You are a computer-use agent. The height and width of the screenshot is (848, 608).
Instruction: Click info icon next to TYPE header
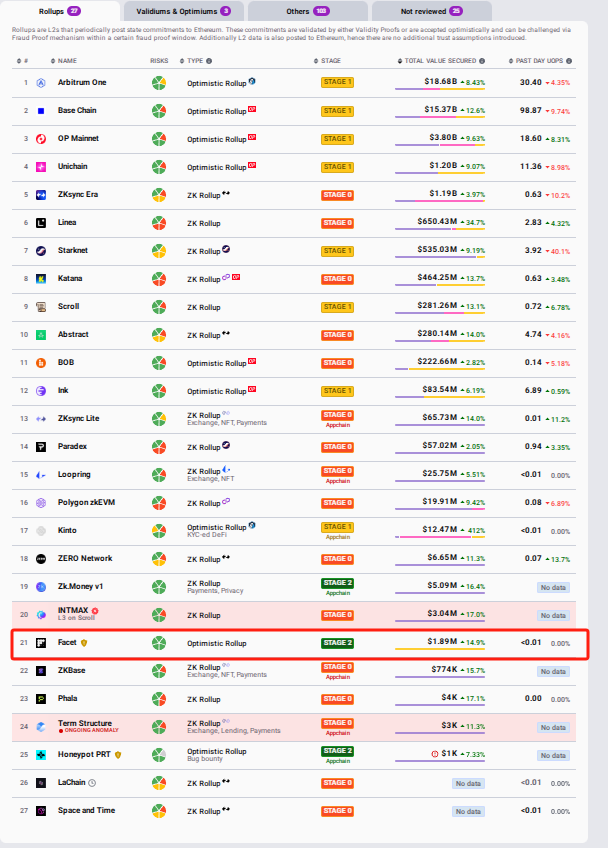tap(209, 61)
